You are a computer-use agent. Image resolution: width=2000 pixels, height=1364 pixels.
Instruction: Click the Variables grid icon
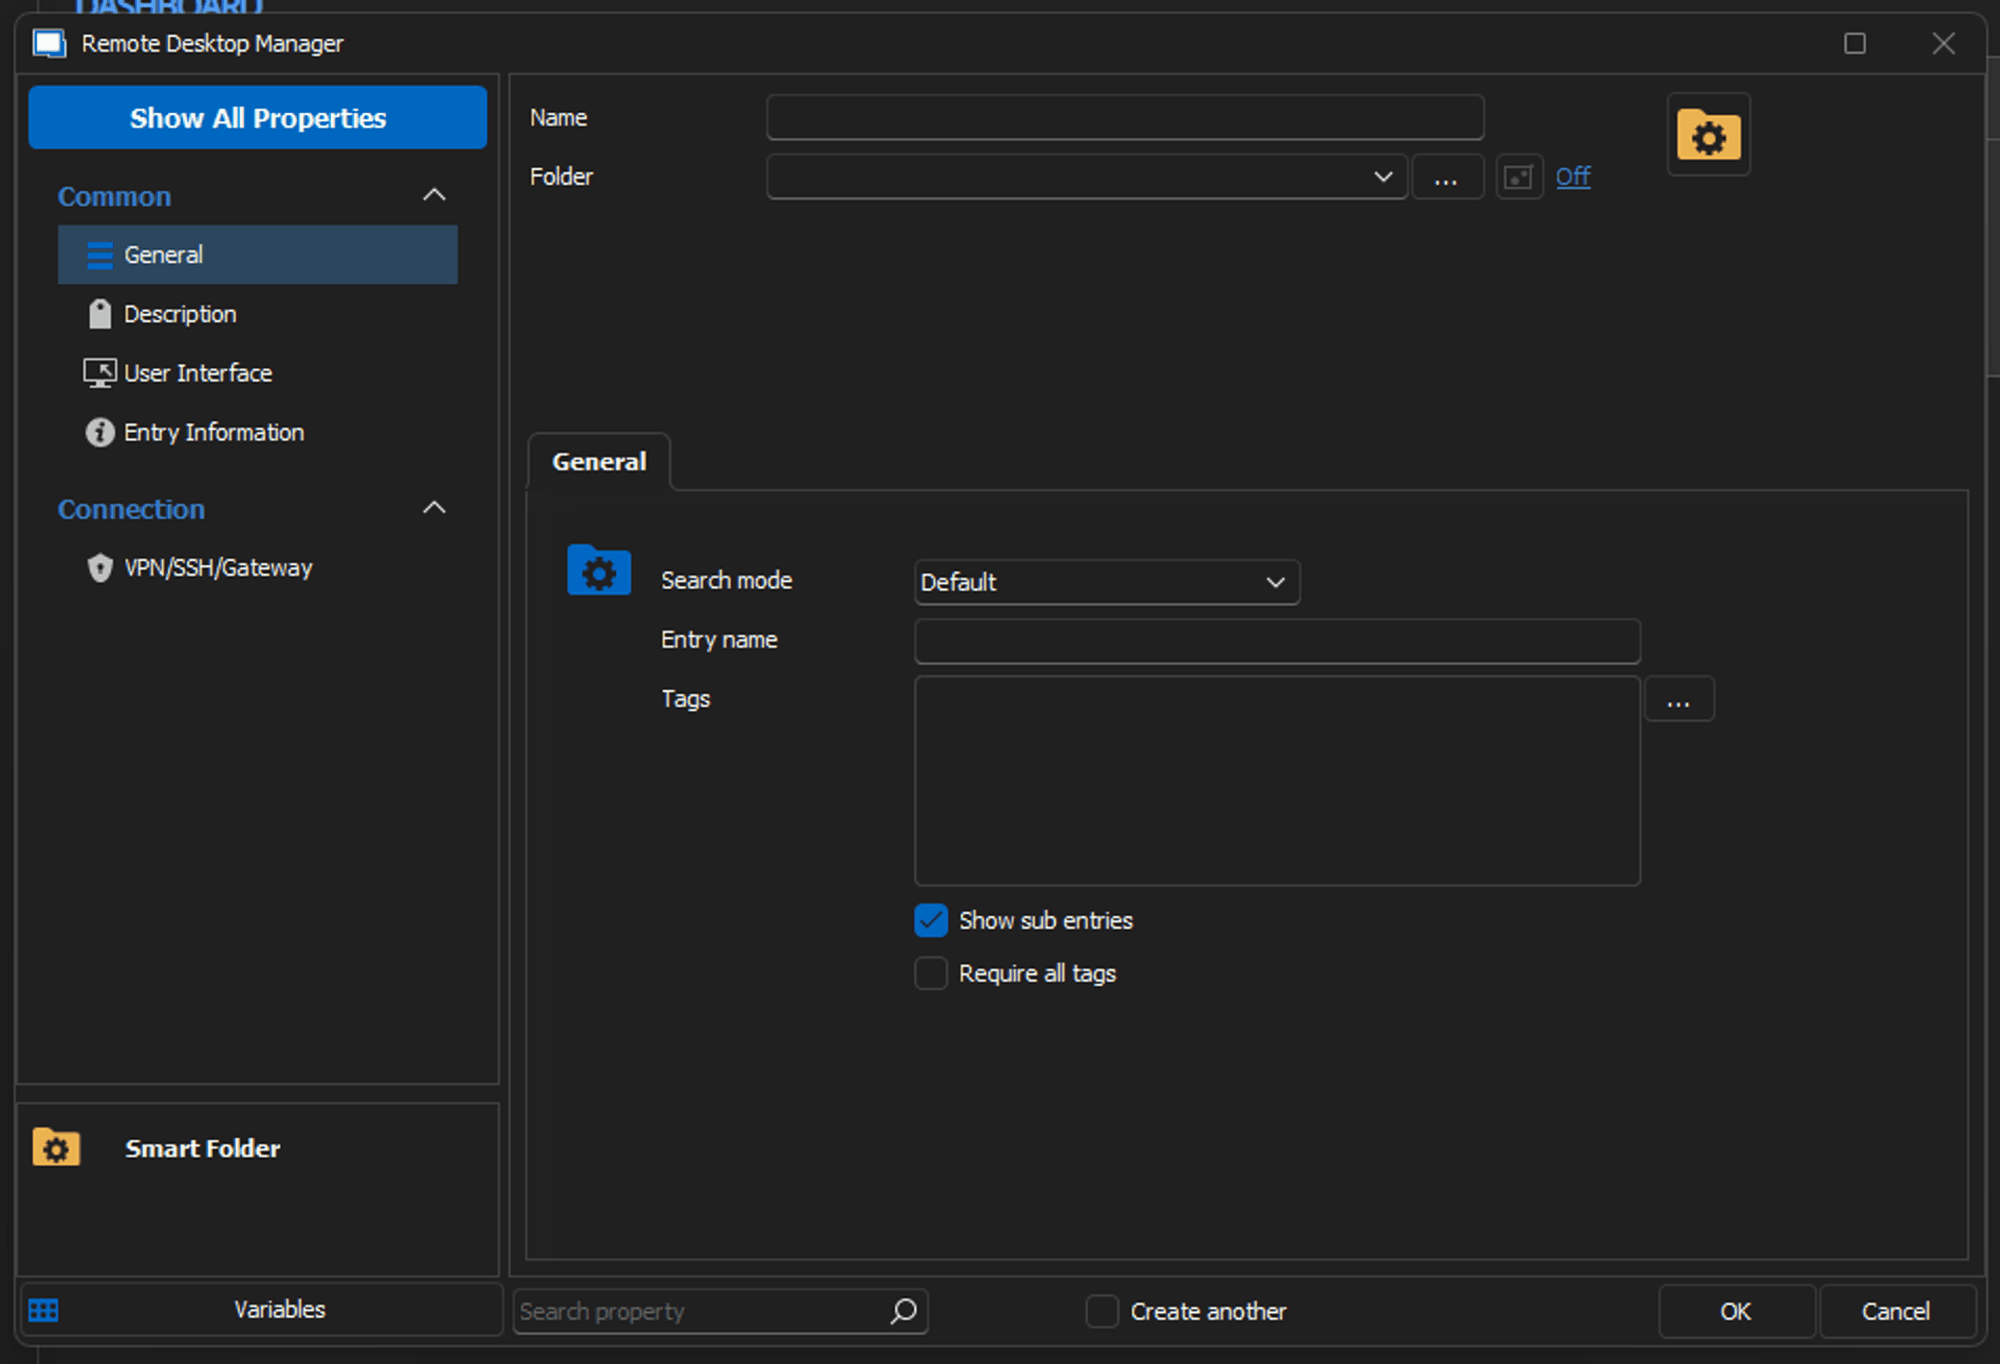tap(44, 1310)
